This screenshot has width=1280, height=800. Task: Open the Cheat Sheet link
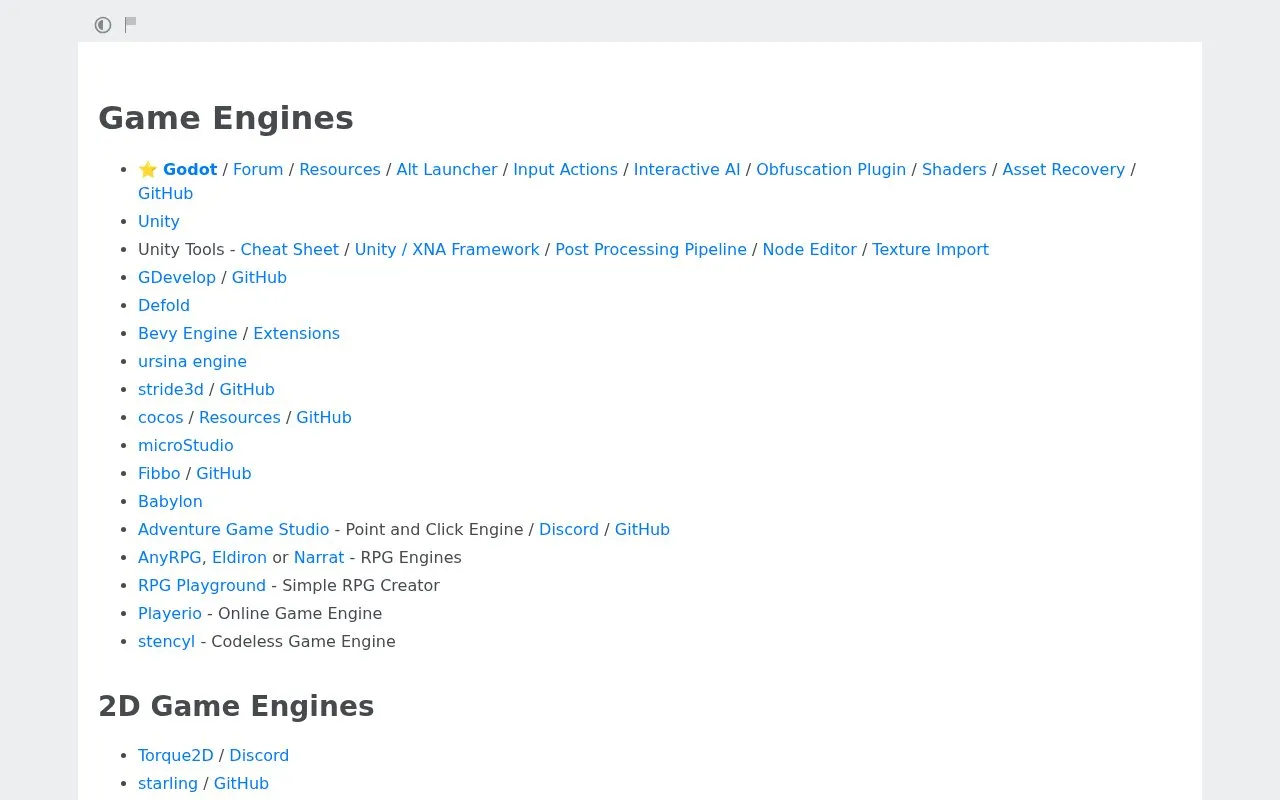click(x=290, y=249)
